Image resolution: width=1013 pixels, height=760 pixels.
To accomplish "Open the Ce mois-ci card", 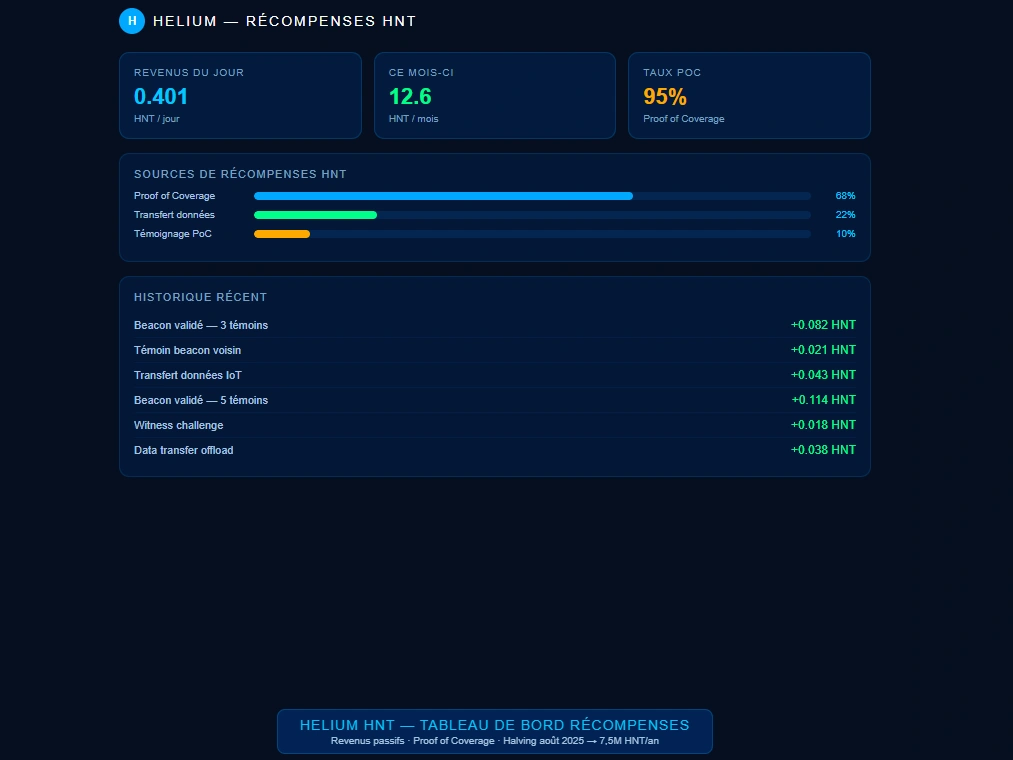I will coord(495,96).
